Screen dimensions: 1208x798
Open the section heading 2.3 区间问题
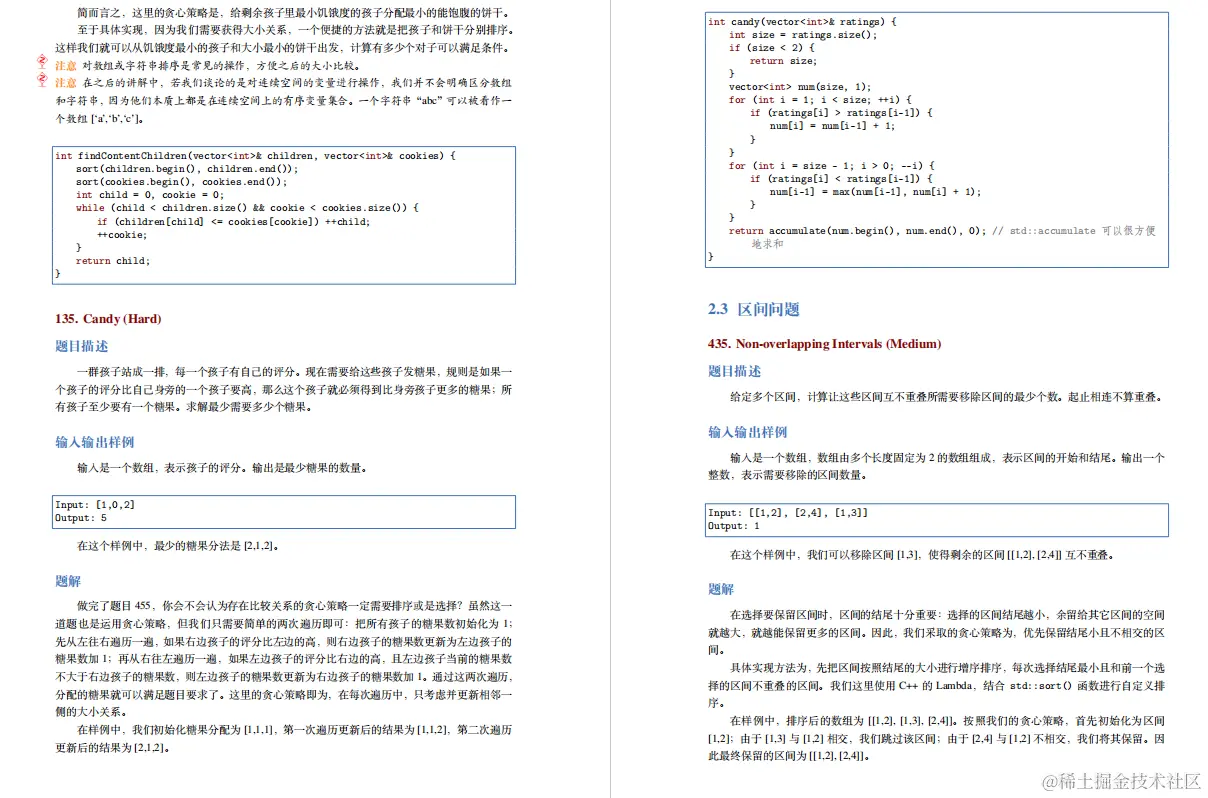(753, 309)
